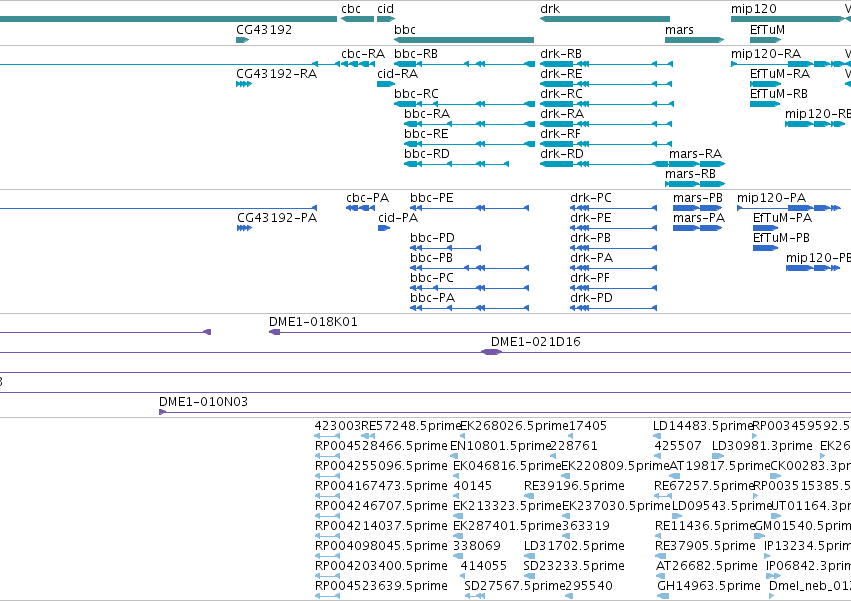Select transcript drk-RD
Image resolution: width=851 pixels, height=601 pixels.
click(562, 154)
